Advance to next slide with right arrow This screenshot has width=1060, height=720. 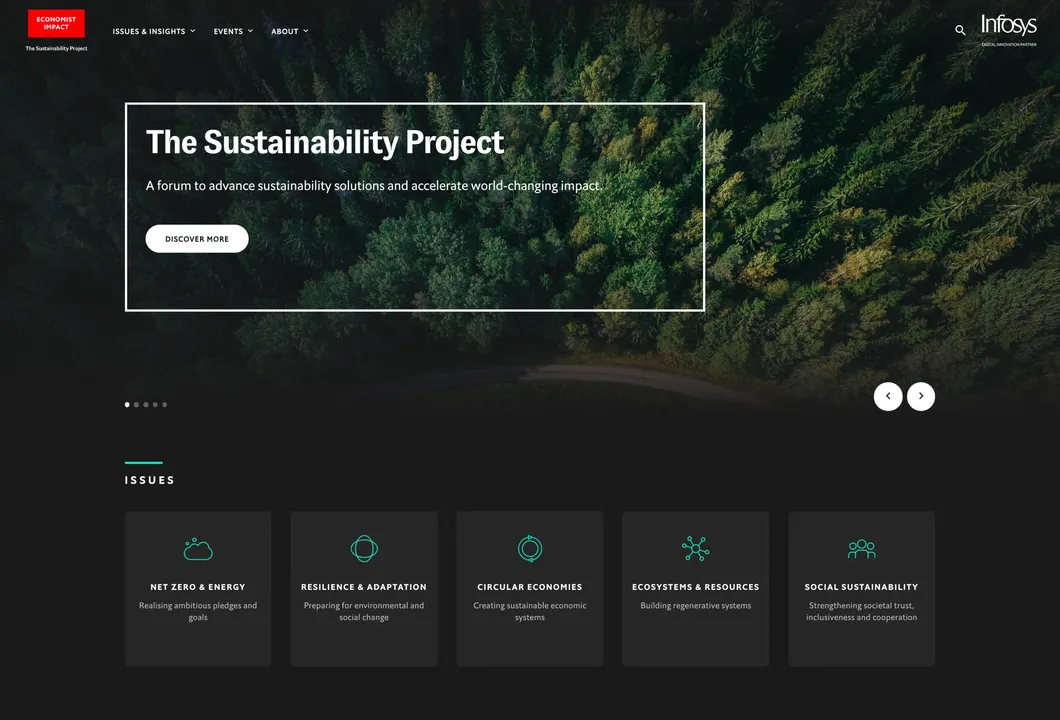(x=921, y=396)
